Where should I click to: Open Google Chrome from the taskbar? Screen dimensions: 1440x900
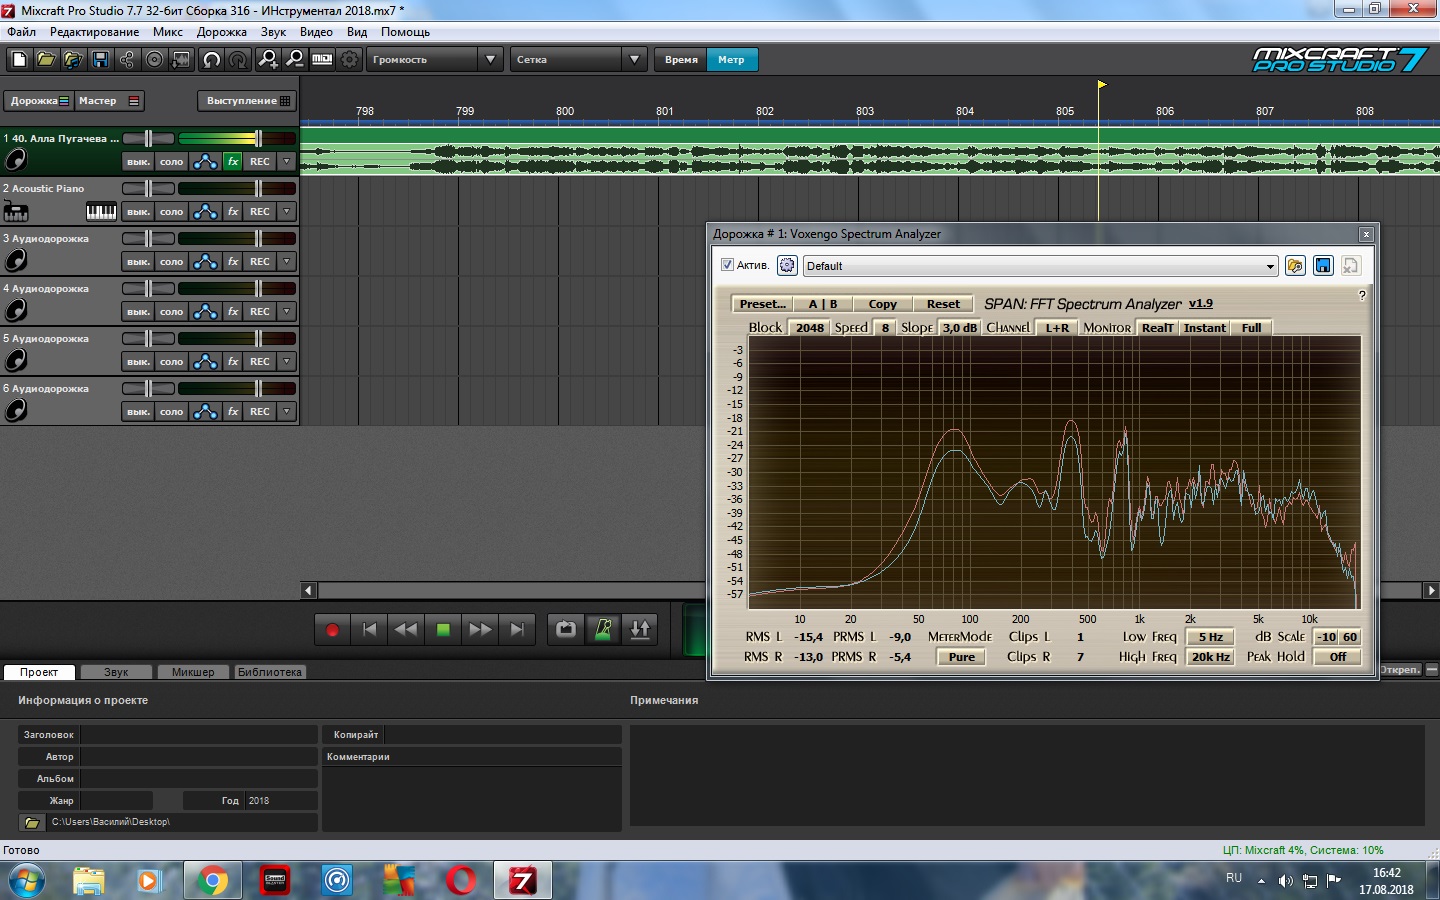click(x=212, y=881)
